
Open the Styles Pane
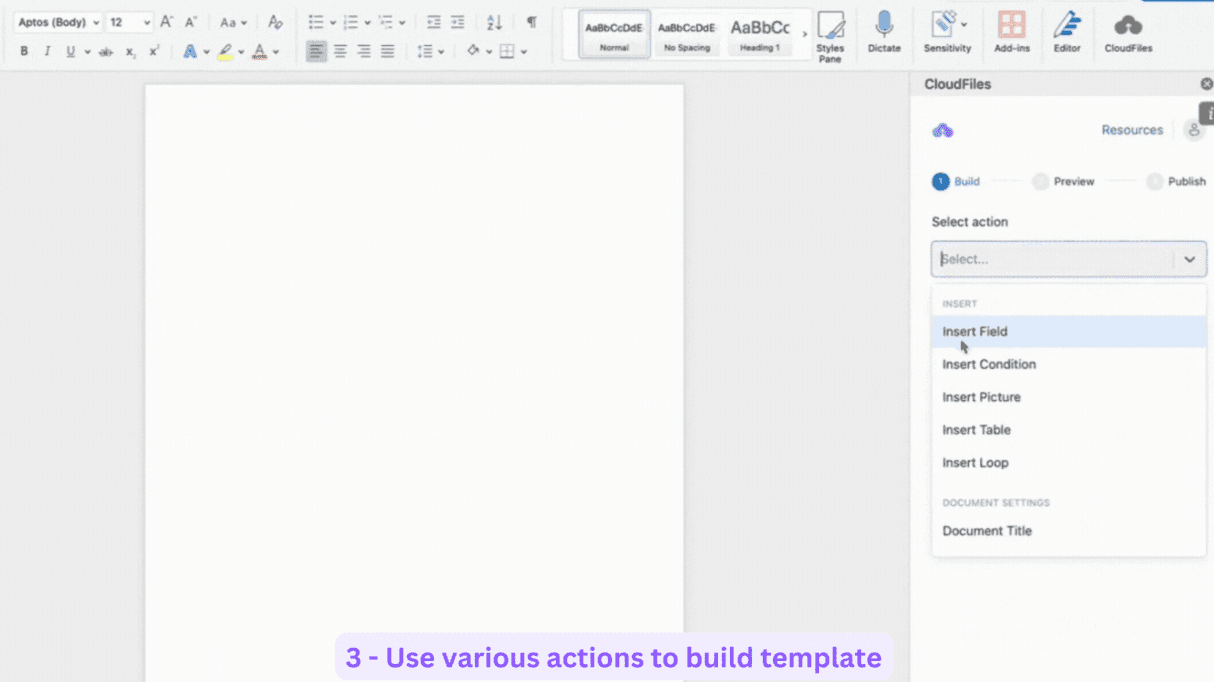[x=830, y=37]
